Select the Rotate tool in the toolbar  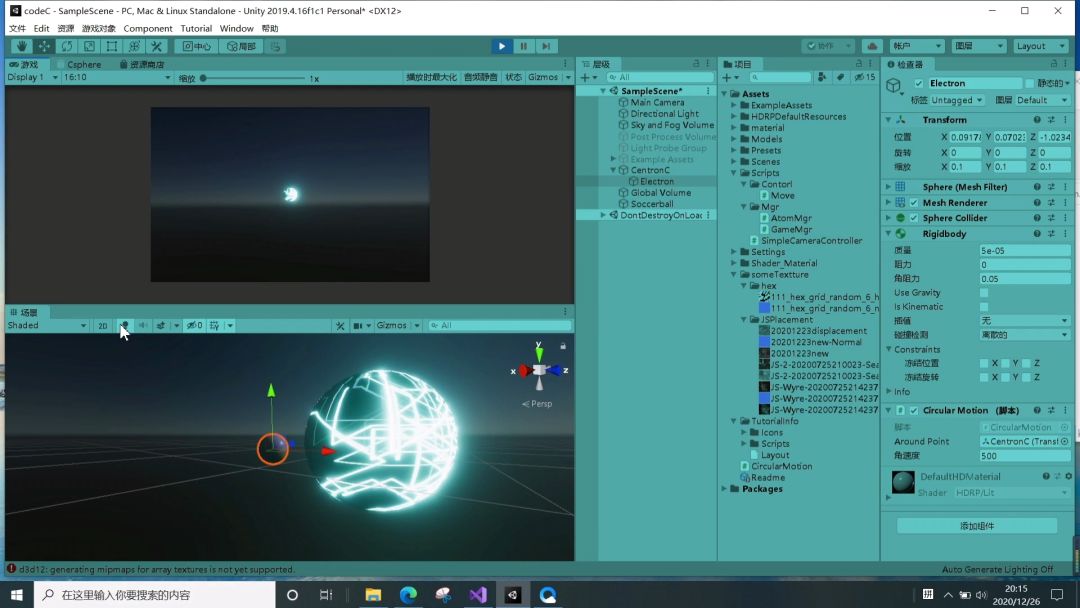67,46
